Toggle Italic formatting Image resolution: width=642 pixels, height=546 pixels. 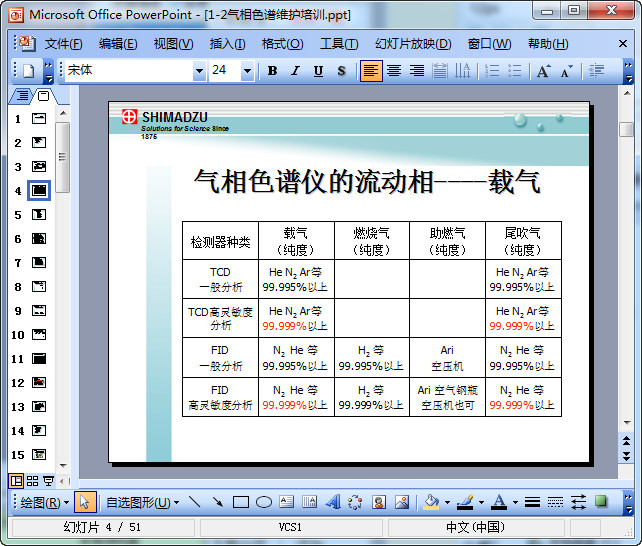click(x=295, y=71)
